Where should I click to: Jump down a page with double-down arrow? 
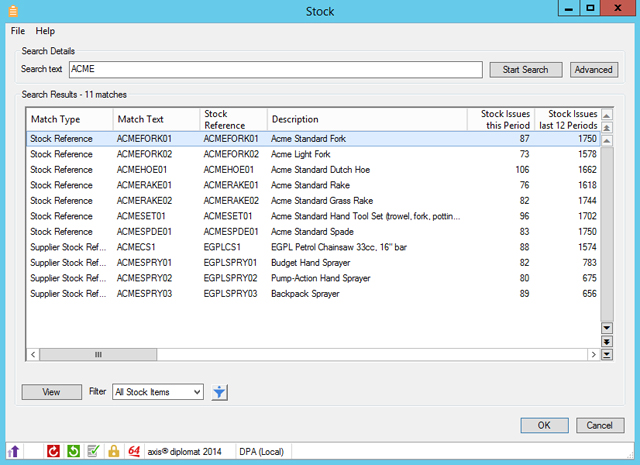point(607,341)
